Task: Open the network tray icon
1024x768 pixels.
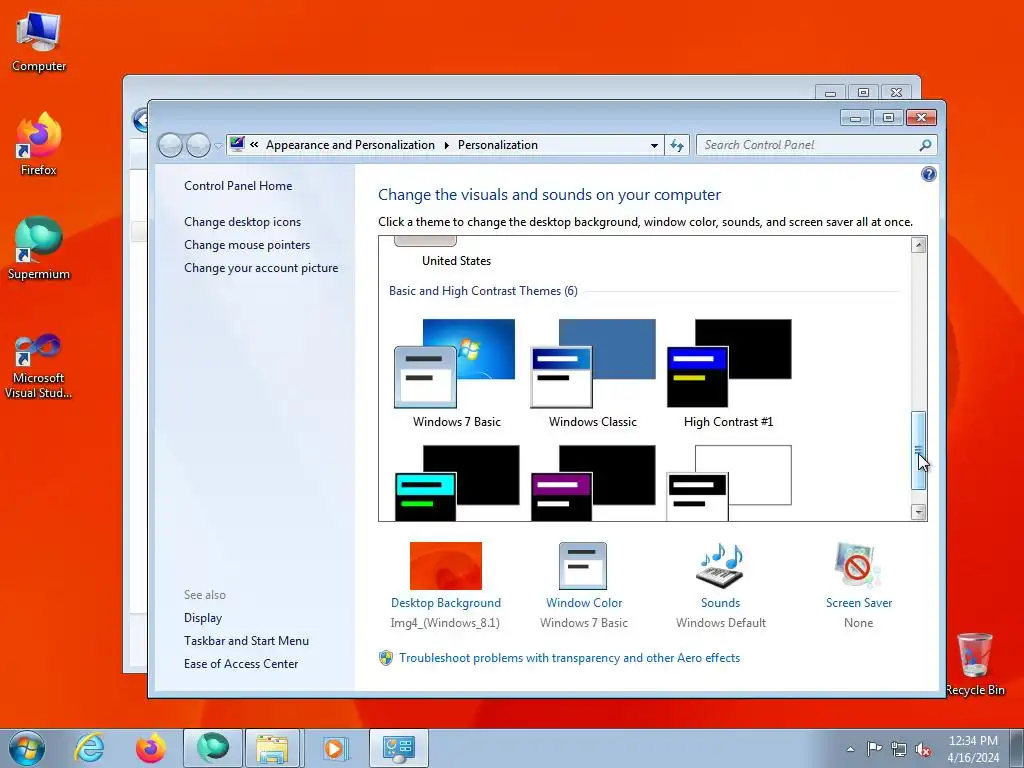Action: coord(899,749)
